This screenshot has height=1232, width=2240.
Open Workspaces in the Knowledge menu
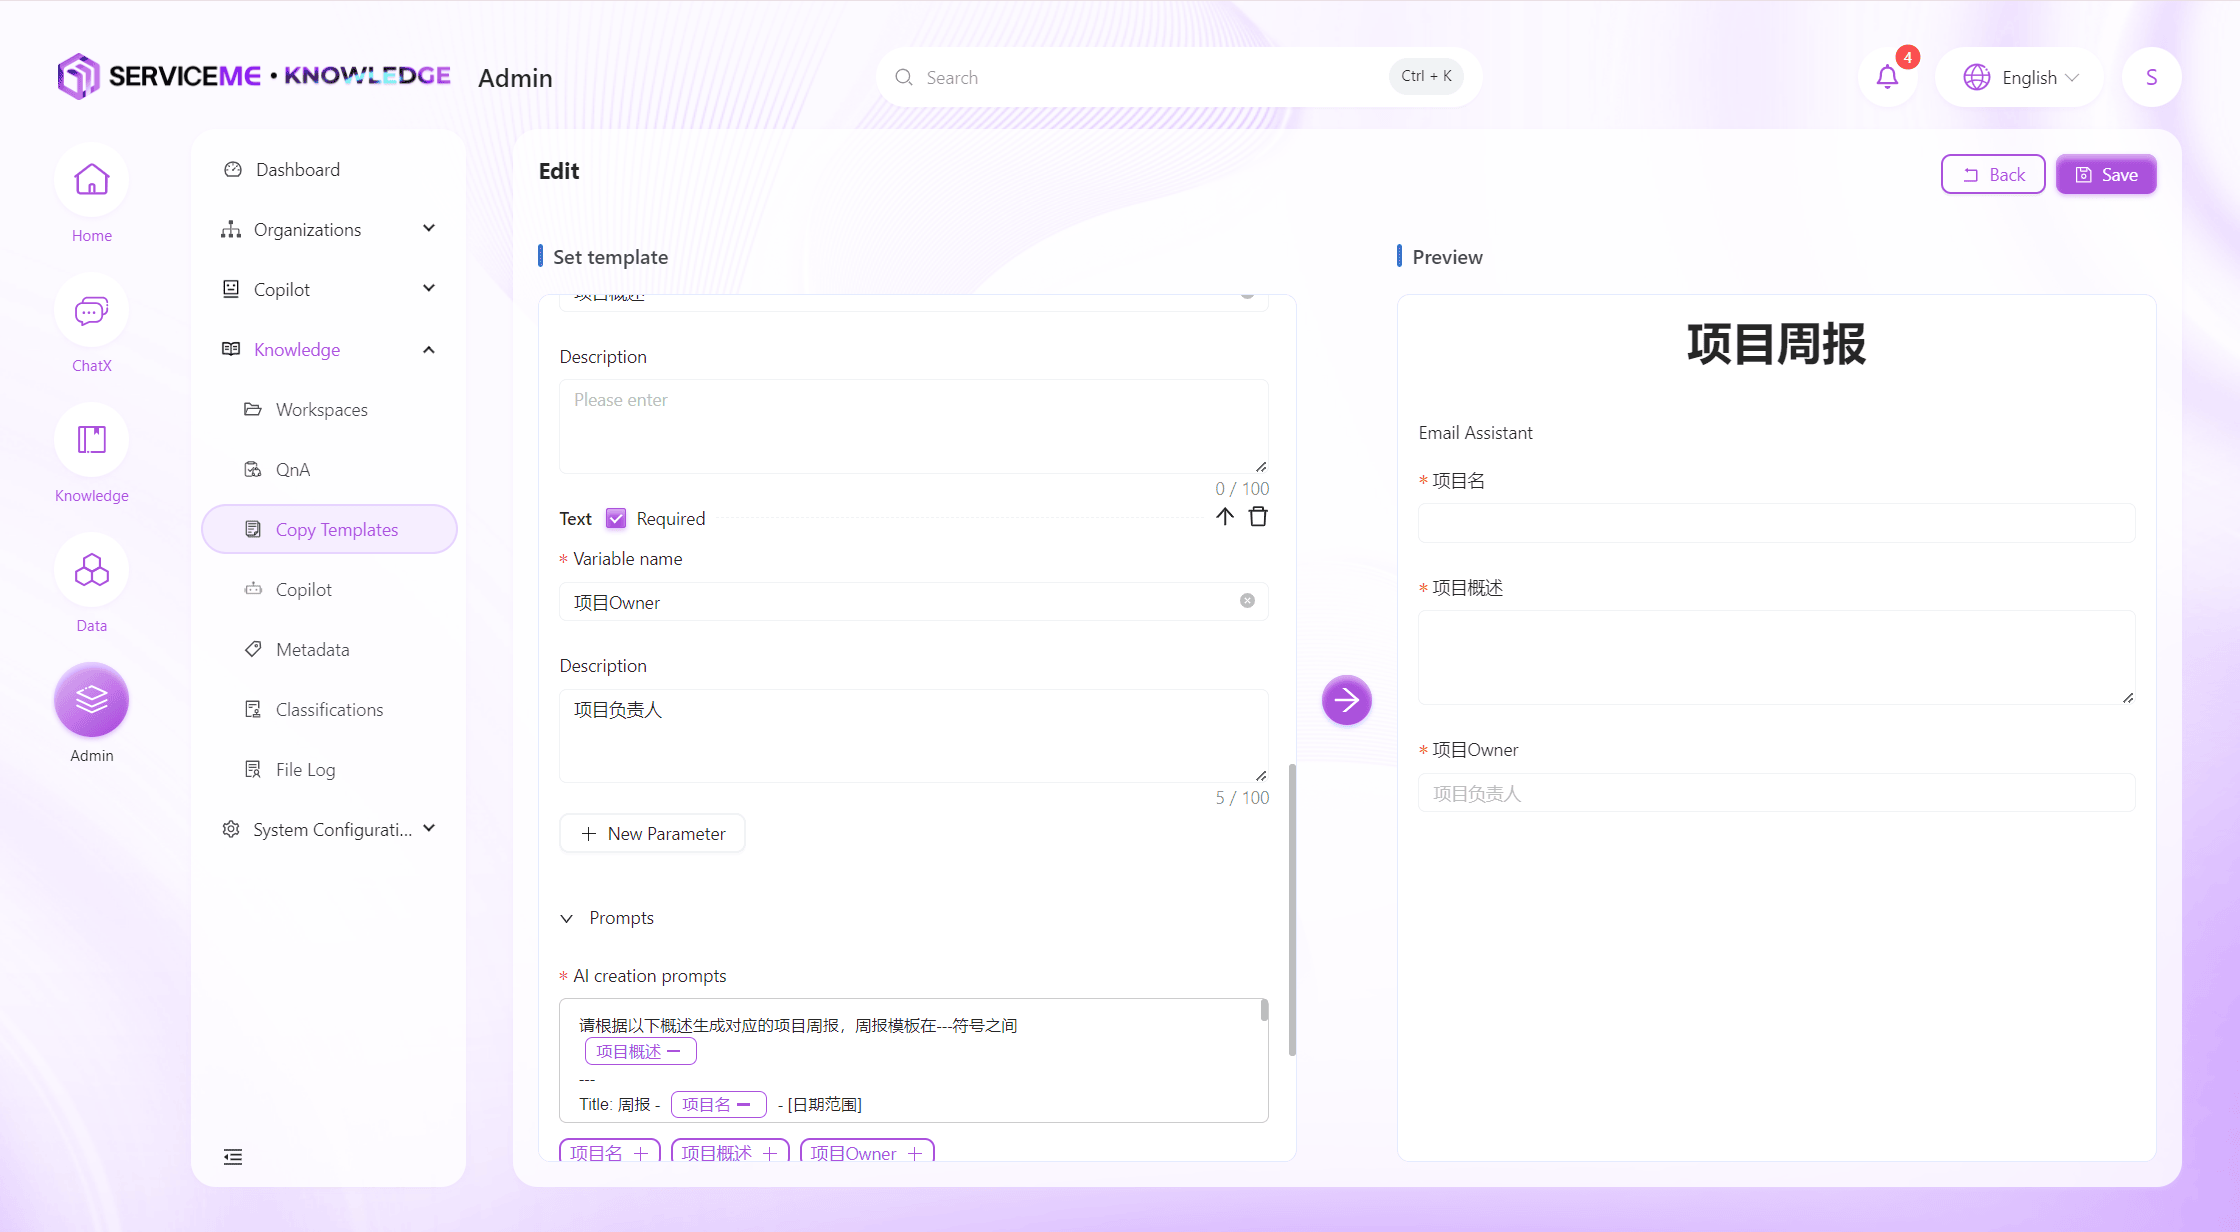pos(321,410)
